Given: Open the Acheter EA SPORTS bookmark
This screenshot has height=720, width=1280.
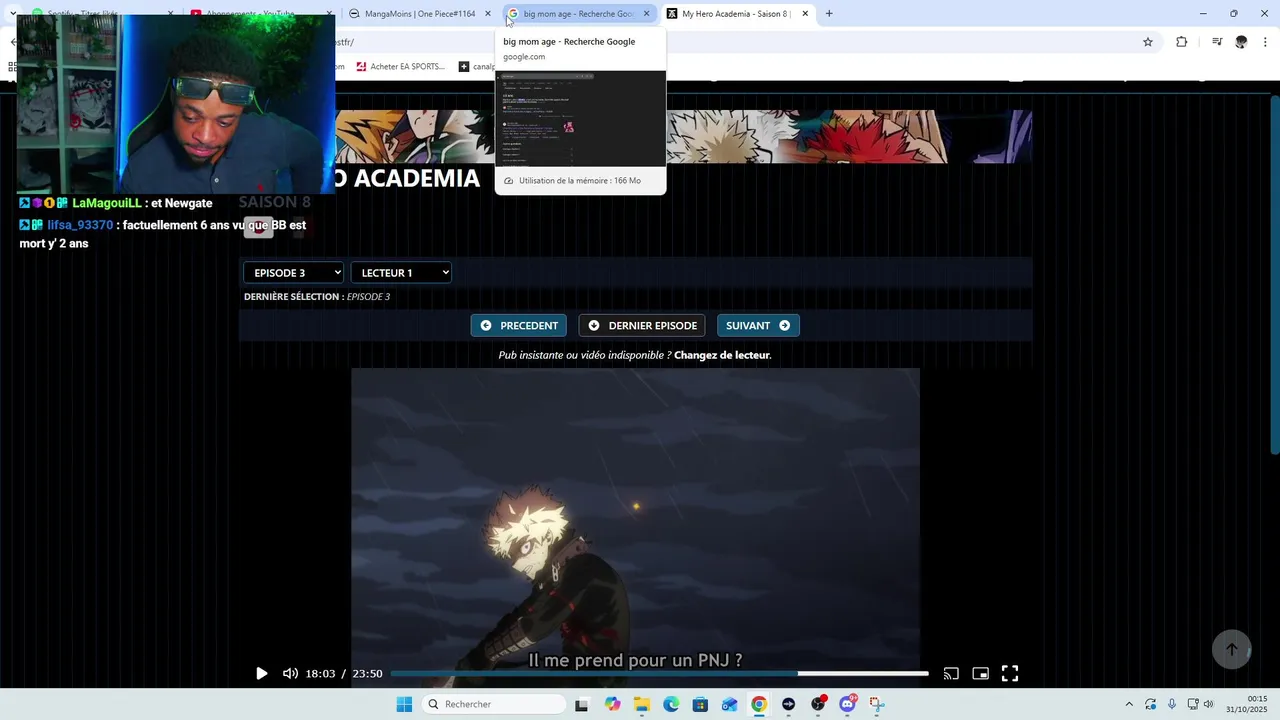Looking at the screenshot, I should coord(399,67).
